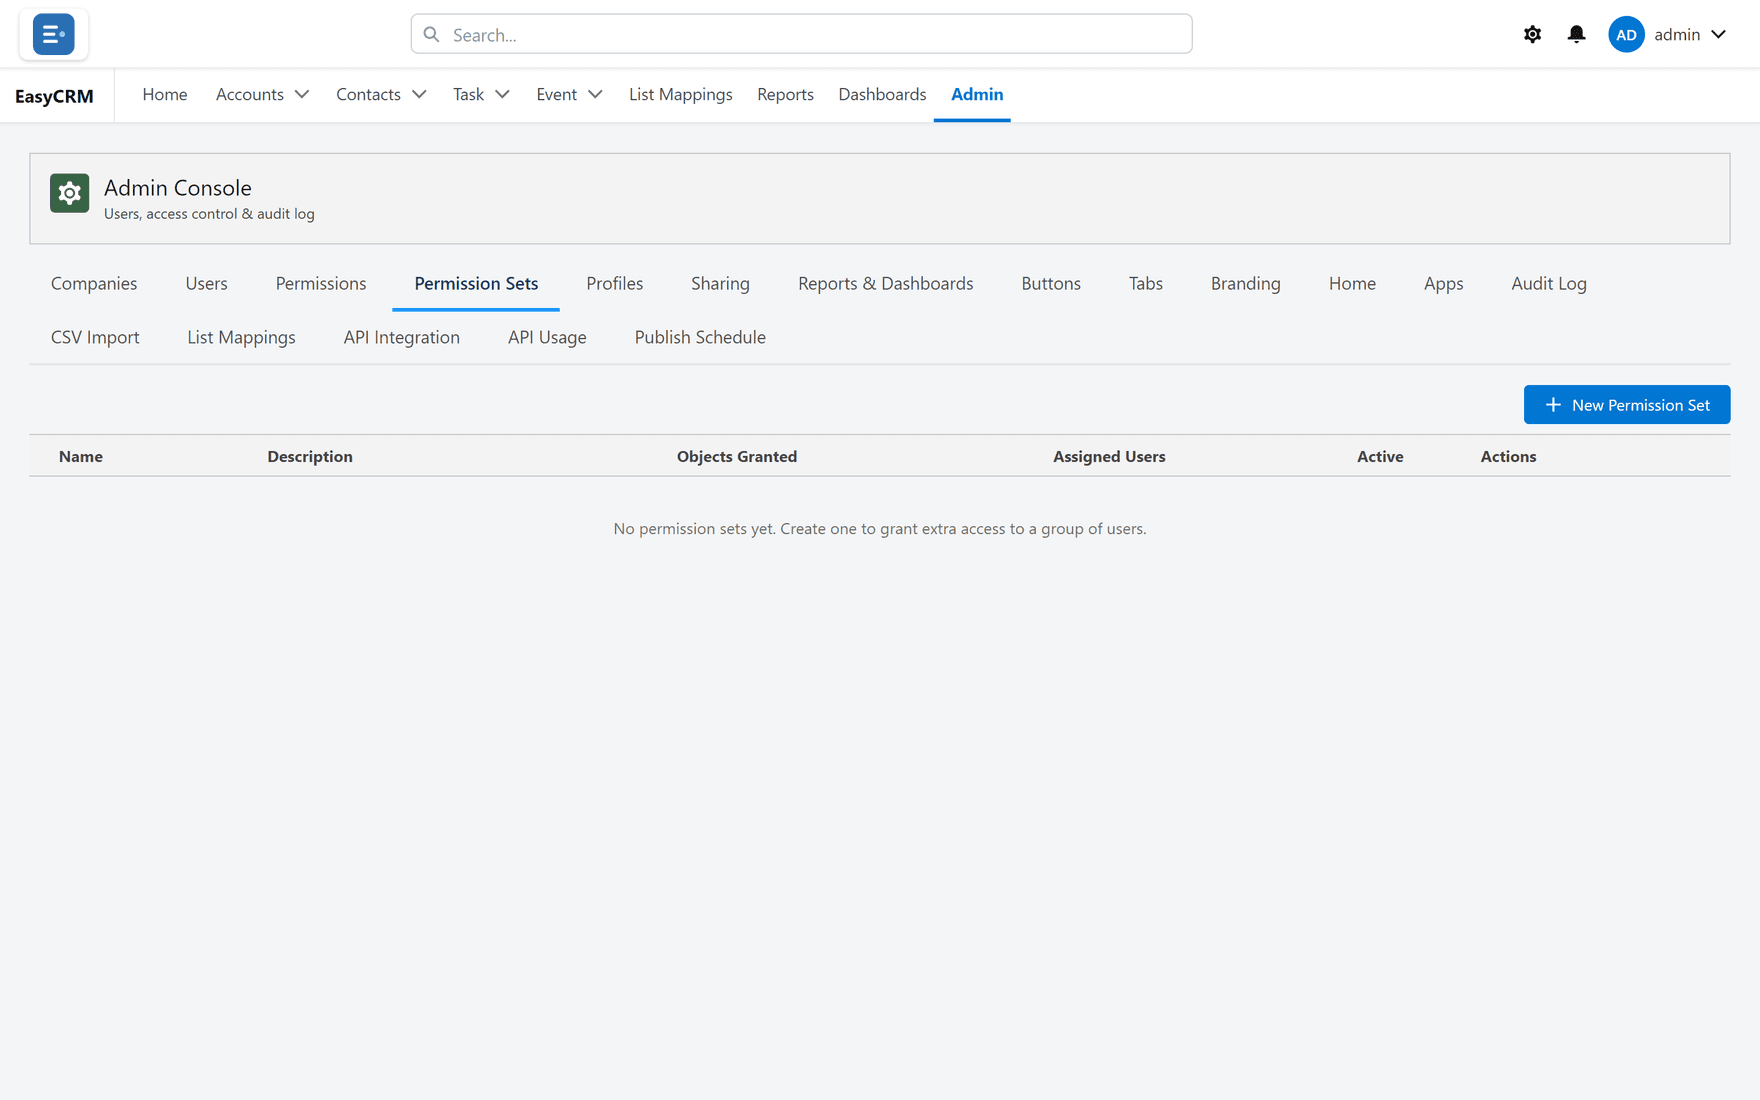The height and width of the screenshot is (1100, 1760).
Task: Expand the Contacts dropdown chevron
Action: pos(419,94)
